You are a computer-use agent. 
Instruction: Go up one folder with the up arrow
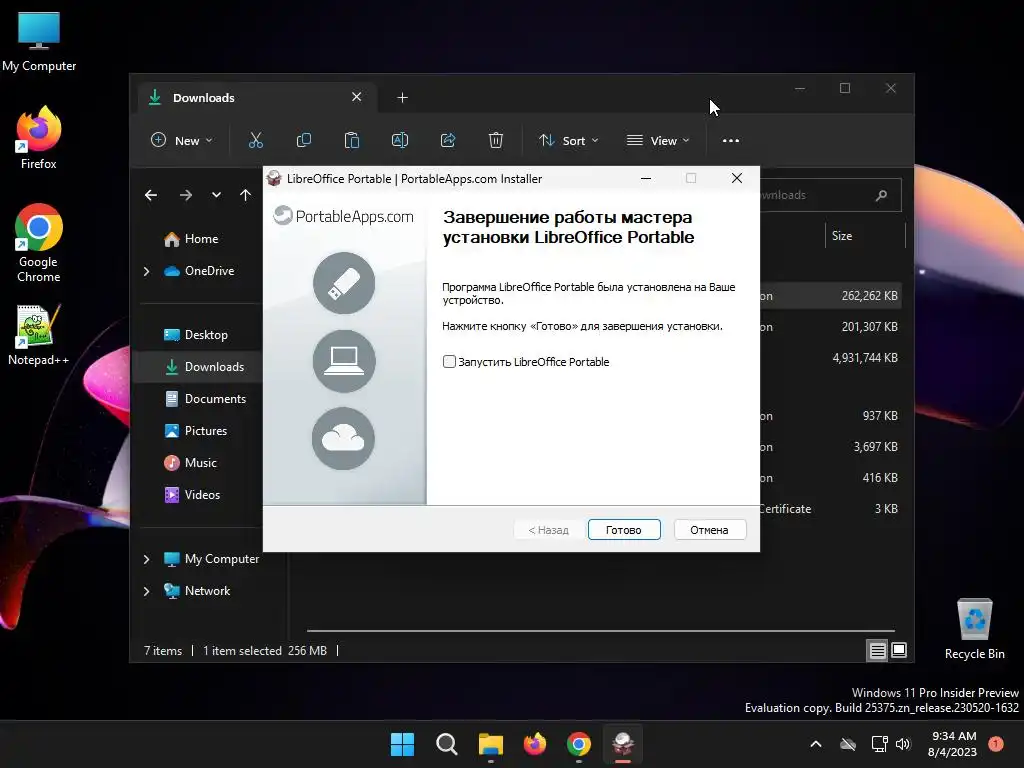[246, 195]
